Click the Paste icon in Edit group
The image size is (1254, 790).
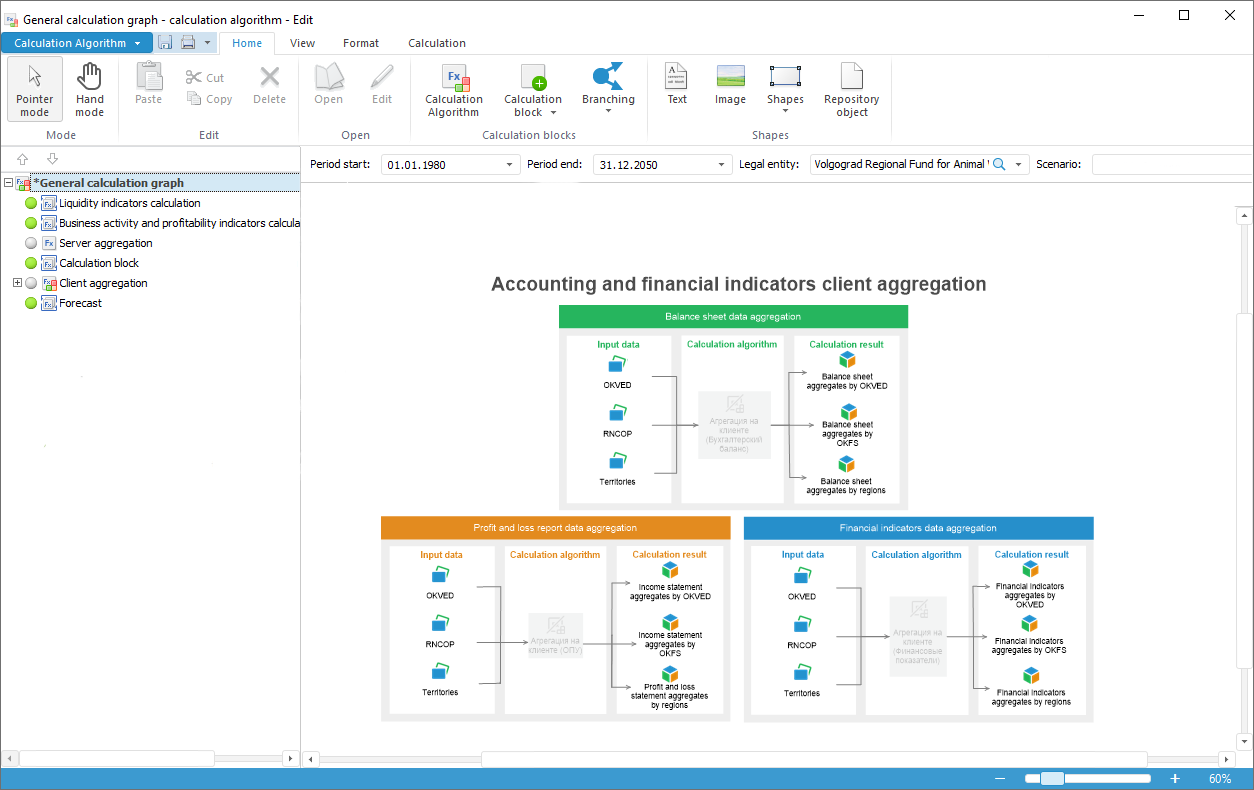pyautogui.click(x=149, y=77)
